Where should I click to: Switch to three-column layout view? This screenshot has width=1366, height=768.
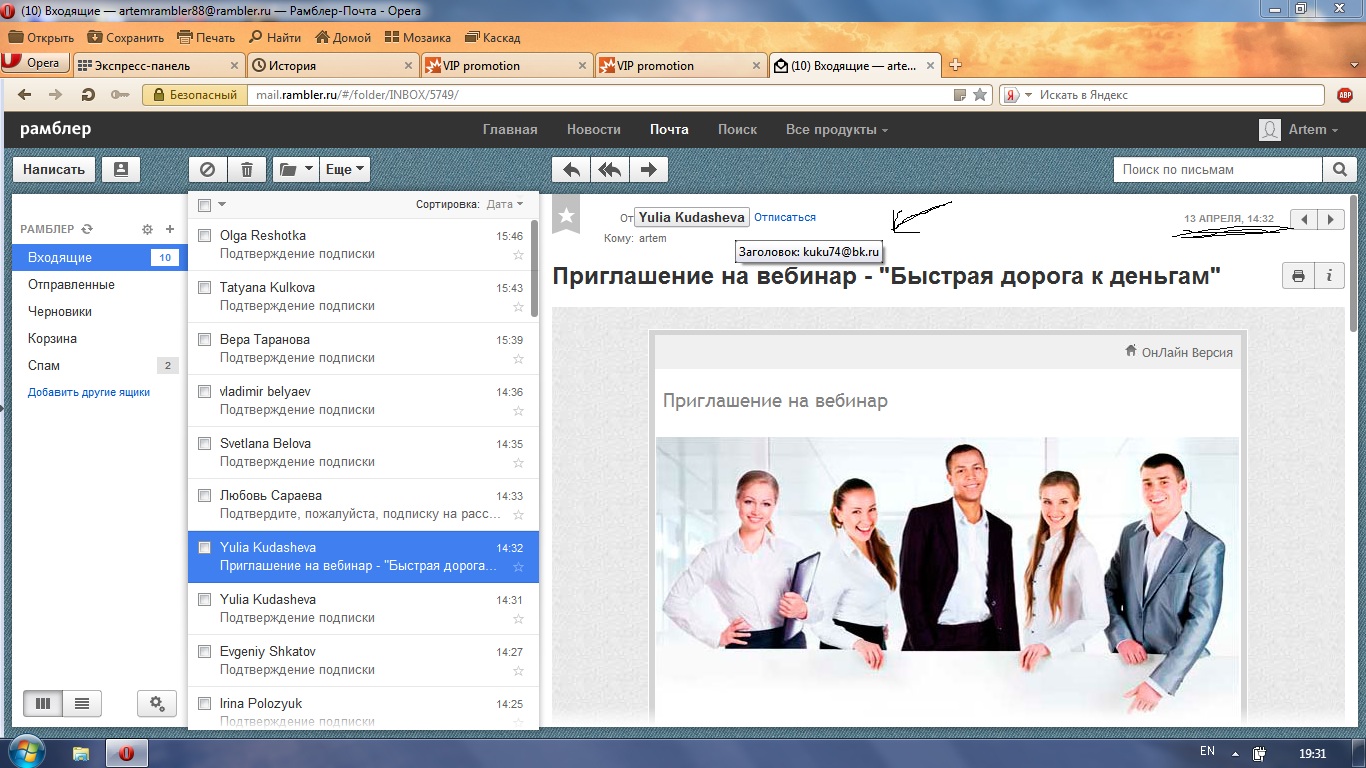coord(43,703)
